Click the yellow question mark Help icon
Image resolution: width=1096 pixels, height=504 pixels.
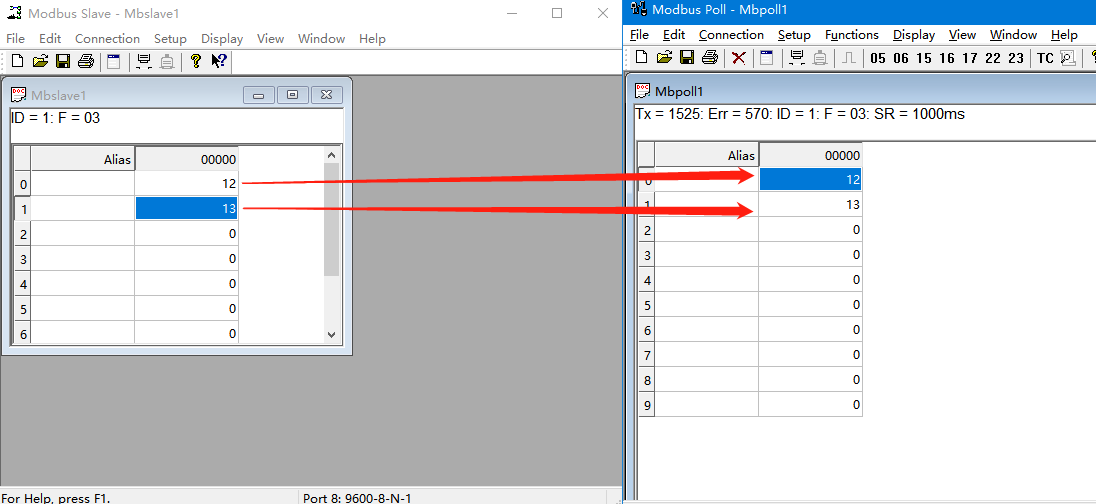point(196,61)
